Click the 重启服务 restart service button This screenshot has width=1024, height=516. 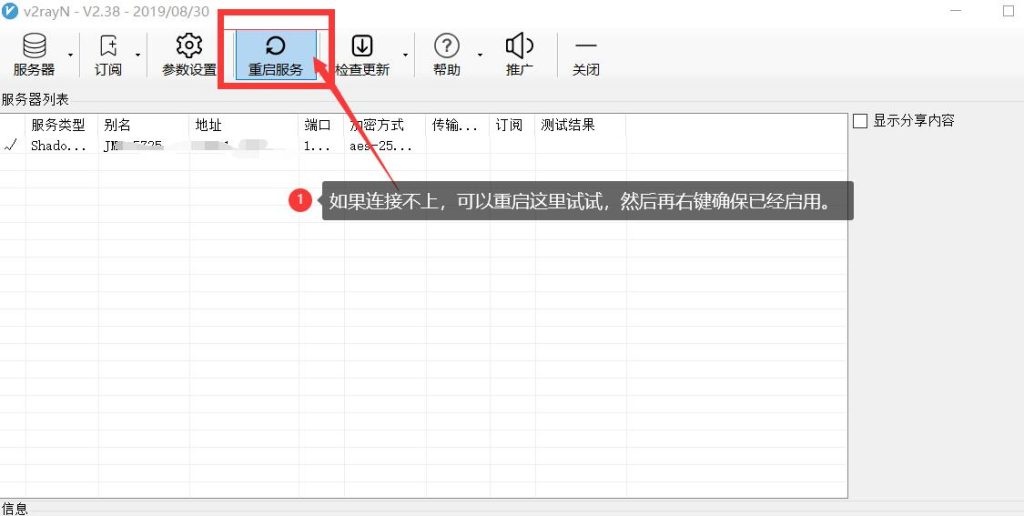click(x=276, y=55)
